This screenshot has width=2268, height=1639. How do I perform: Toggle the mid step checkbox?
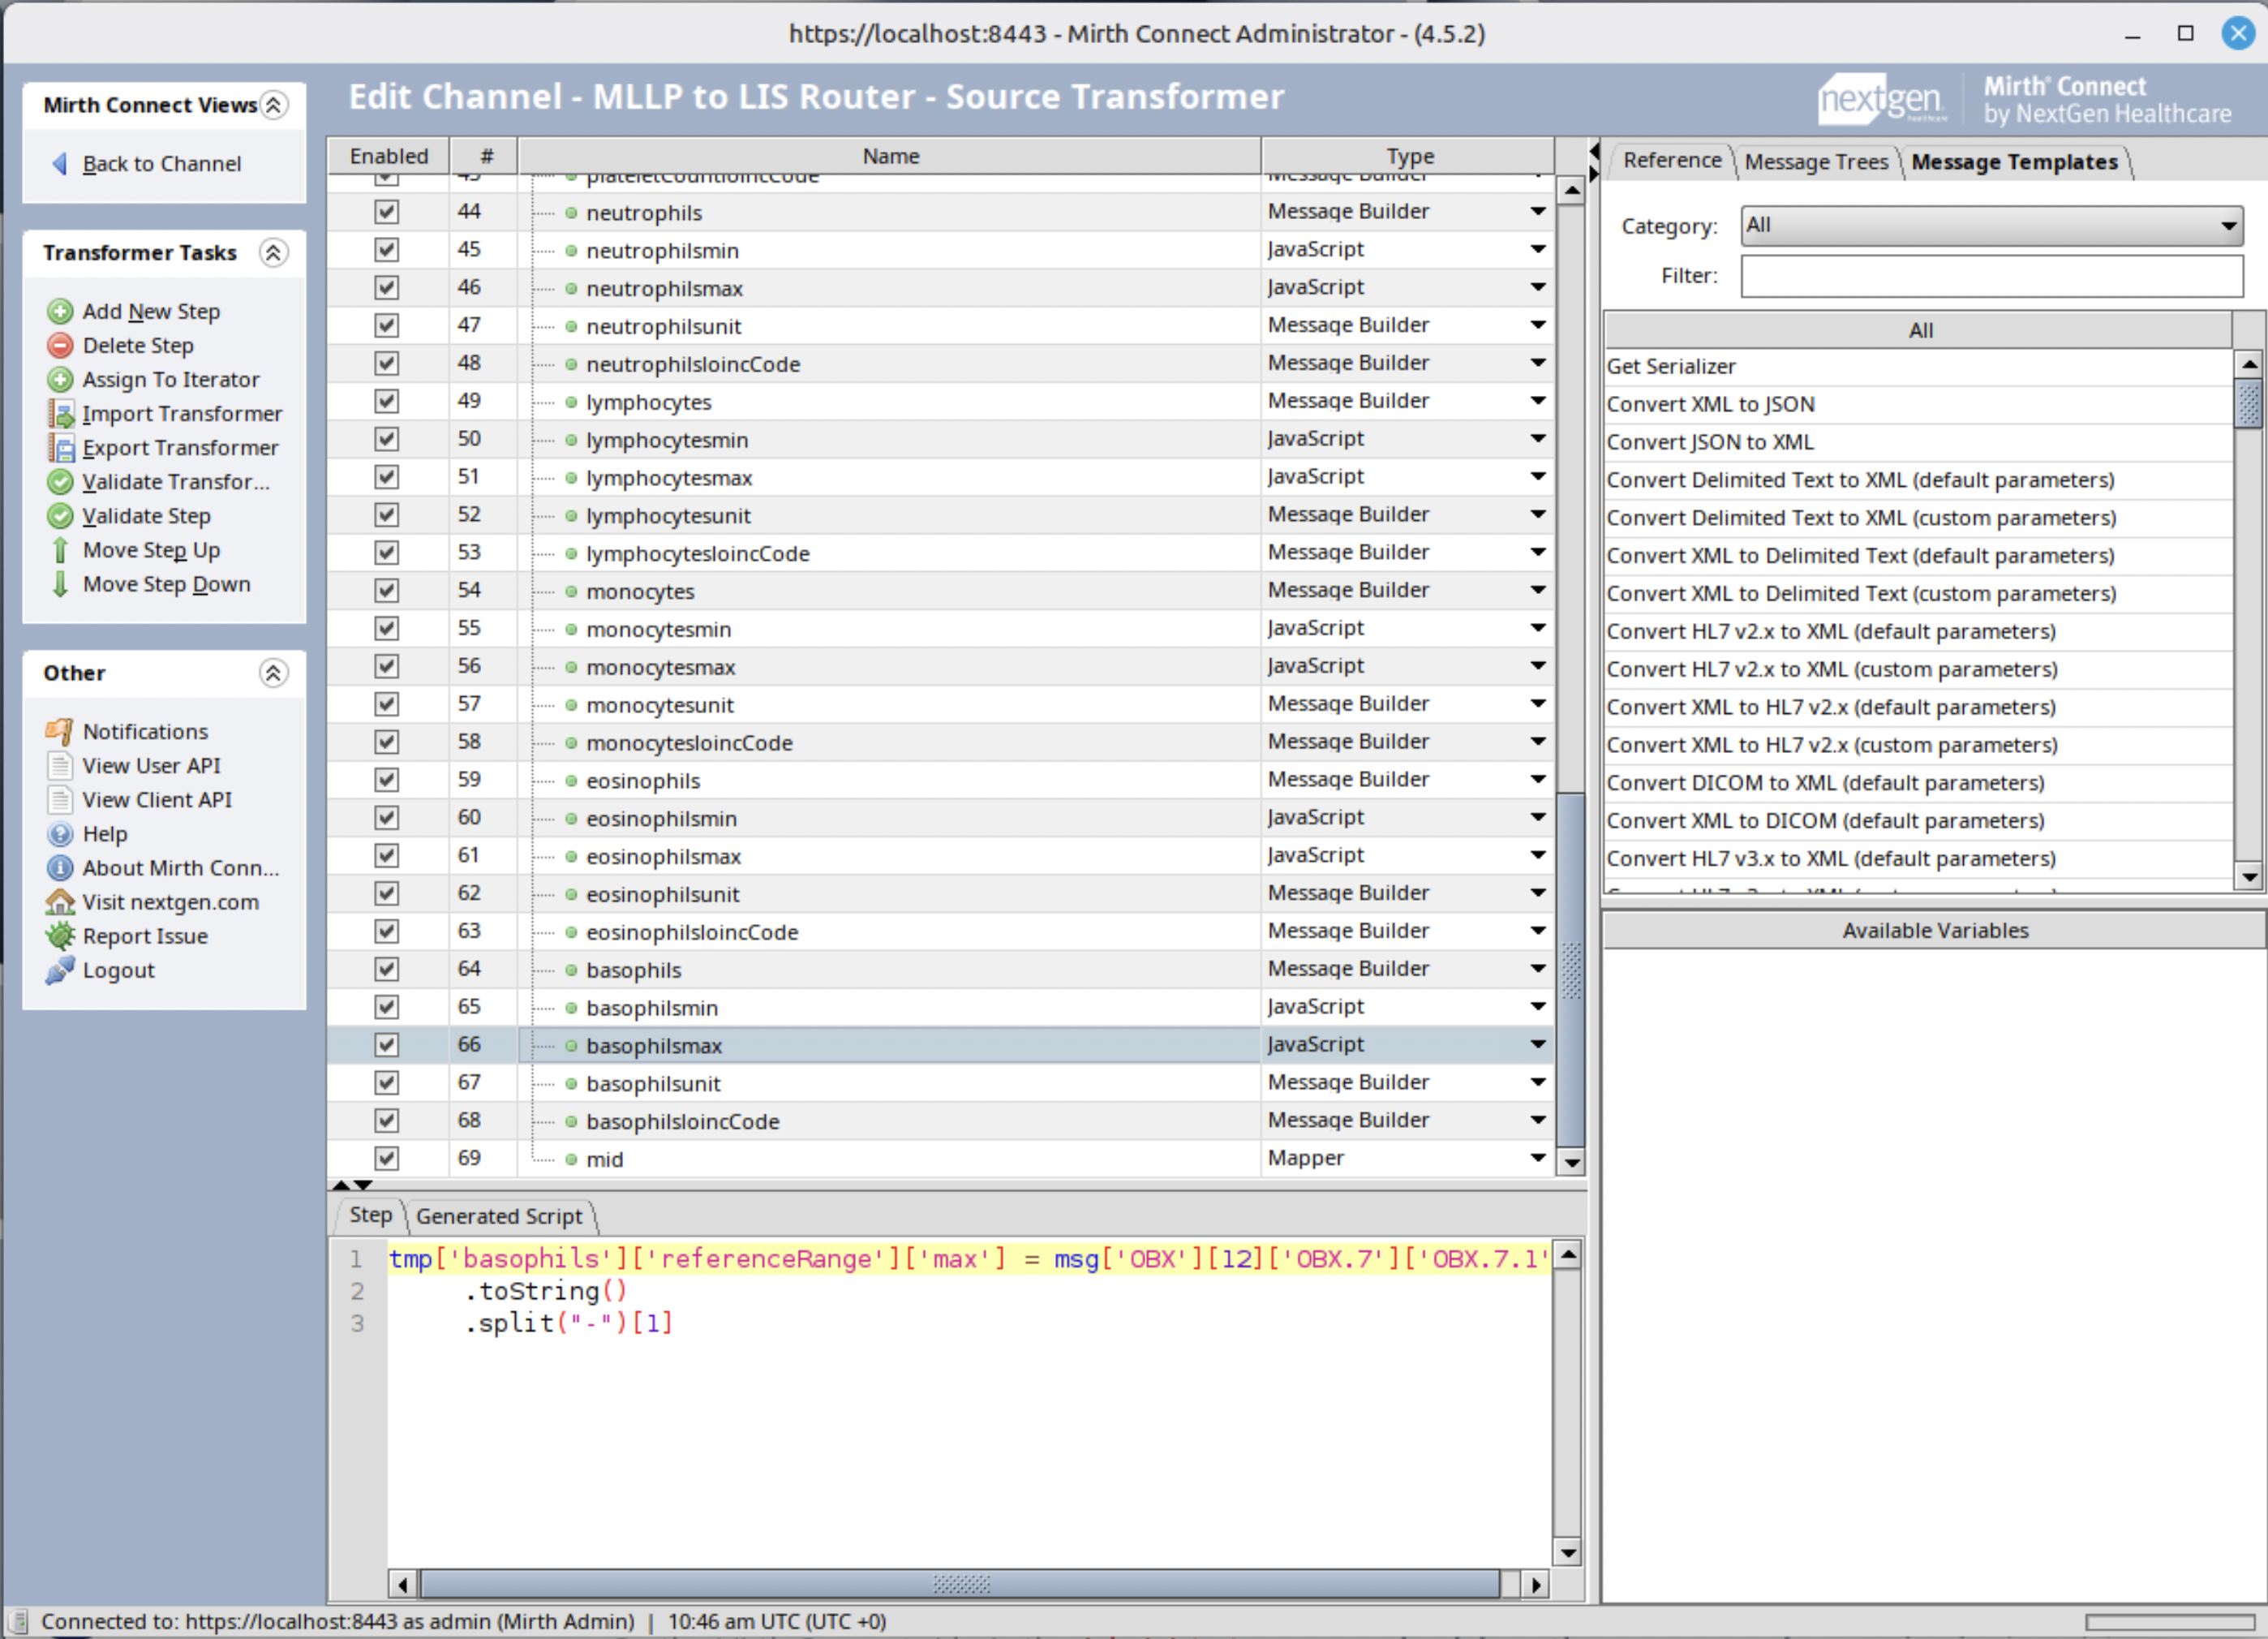point(386,1158)
